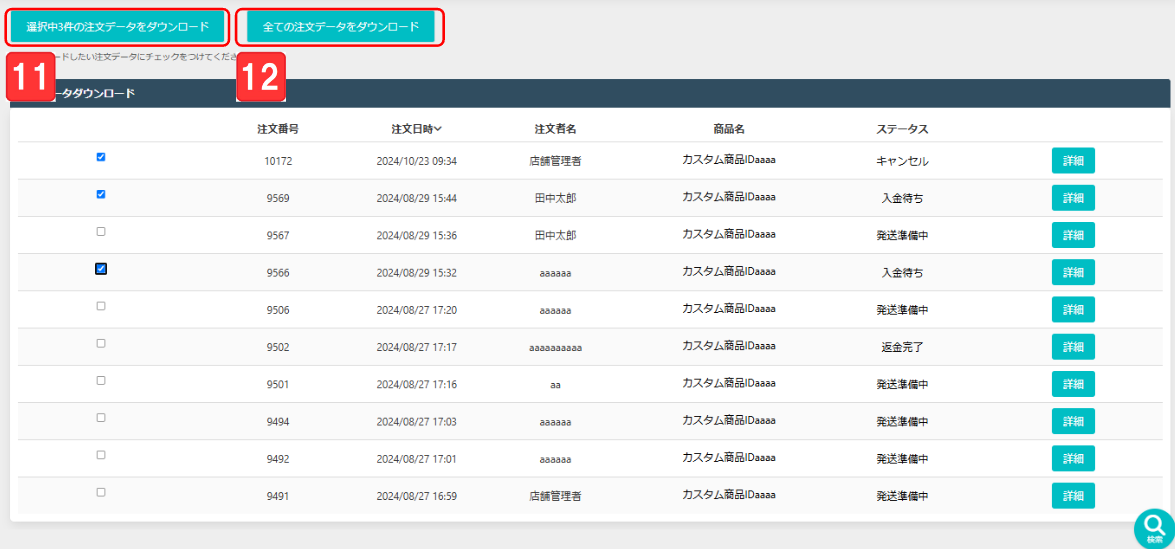The width and height of the screenshot is (1175, 549).
Task: Click 入金待ち status in order 9569 row
Action: 902,198
